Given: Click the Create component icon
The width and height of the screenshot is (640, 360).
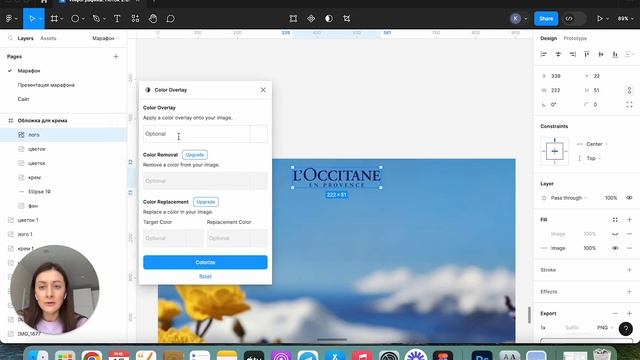Looking at the screenshot, I should click(x=311, y=18).
